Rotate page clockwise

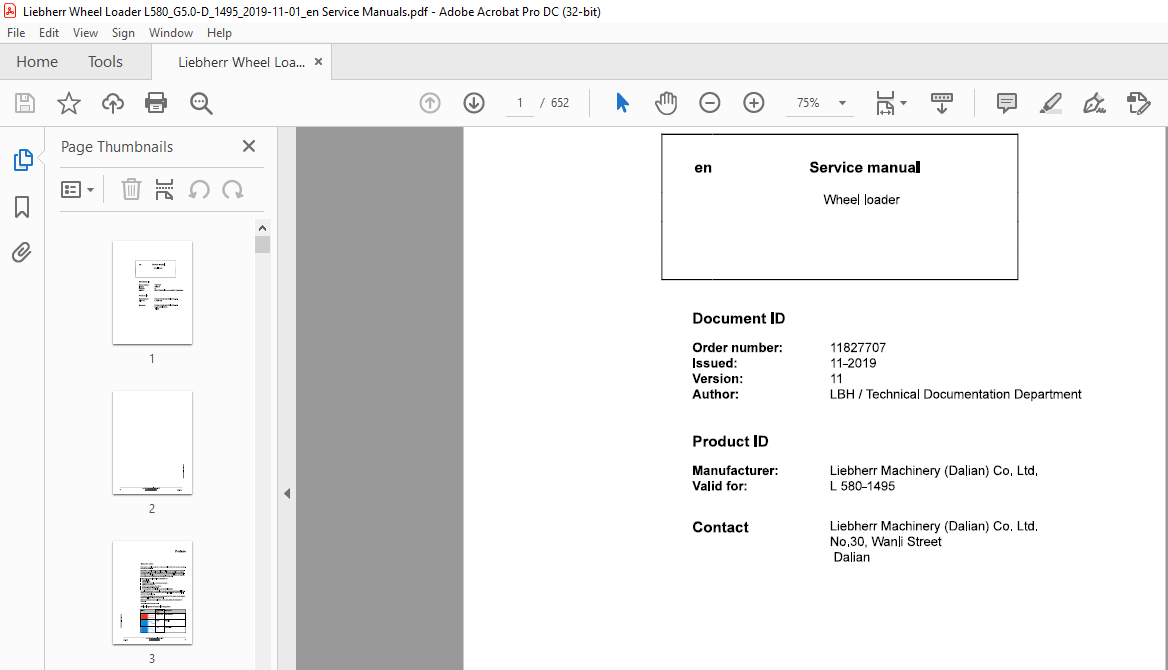point(232,189)
